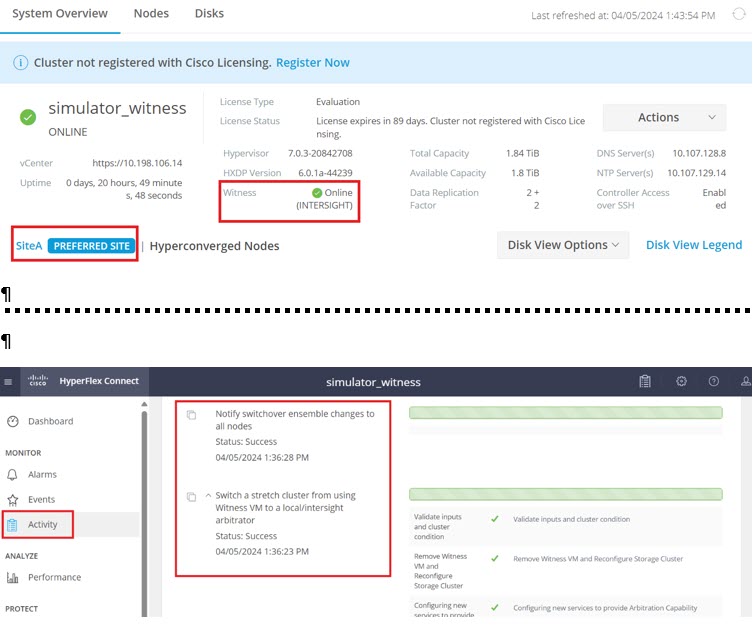The height and width of the screenshot is (633, 753).
Task: Click the PREFERRED SITE badge
Action: pos(91,246)
